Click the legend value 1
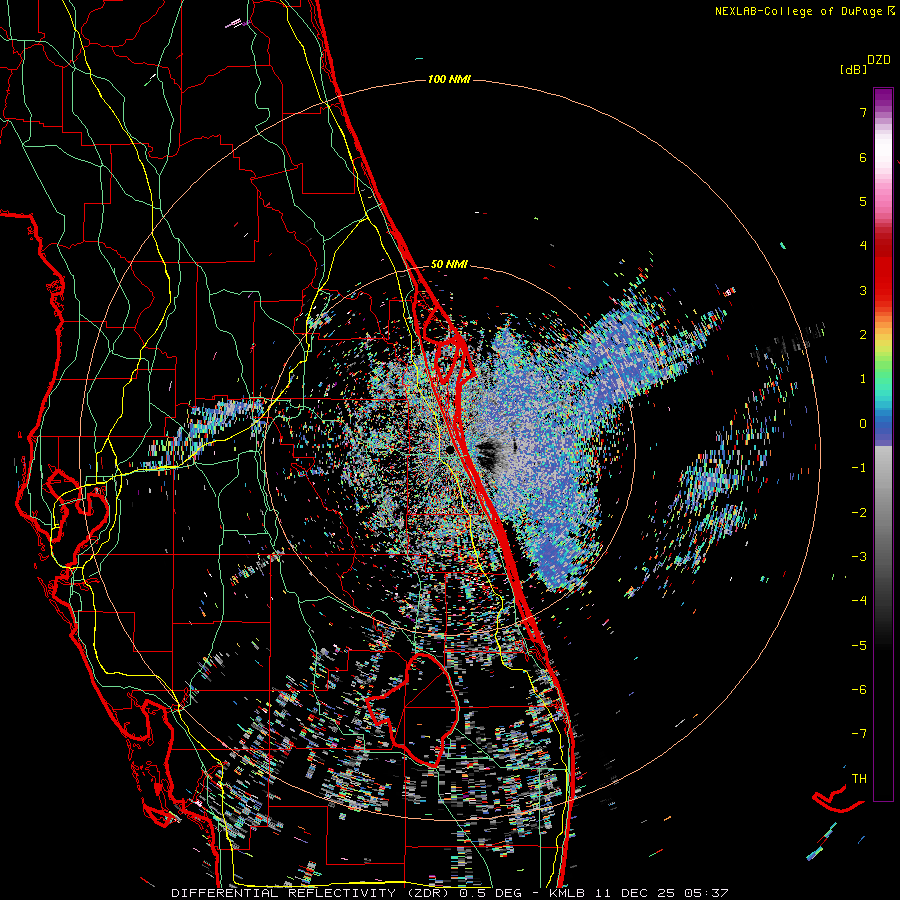The height and width of the screenshot is (900, 900). click(x=863, y=379)
